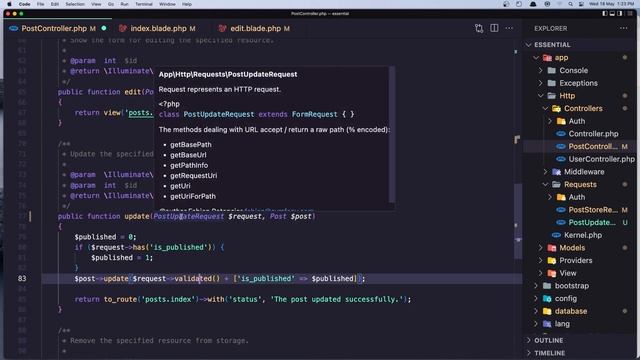Open the Window menu
The image size is (640, 360).
pos(167,4)
